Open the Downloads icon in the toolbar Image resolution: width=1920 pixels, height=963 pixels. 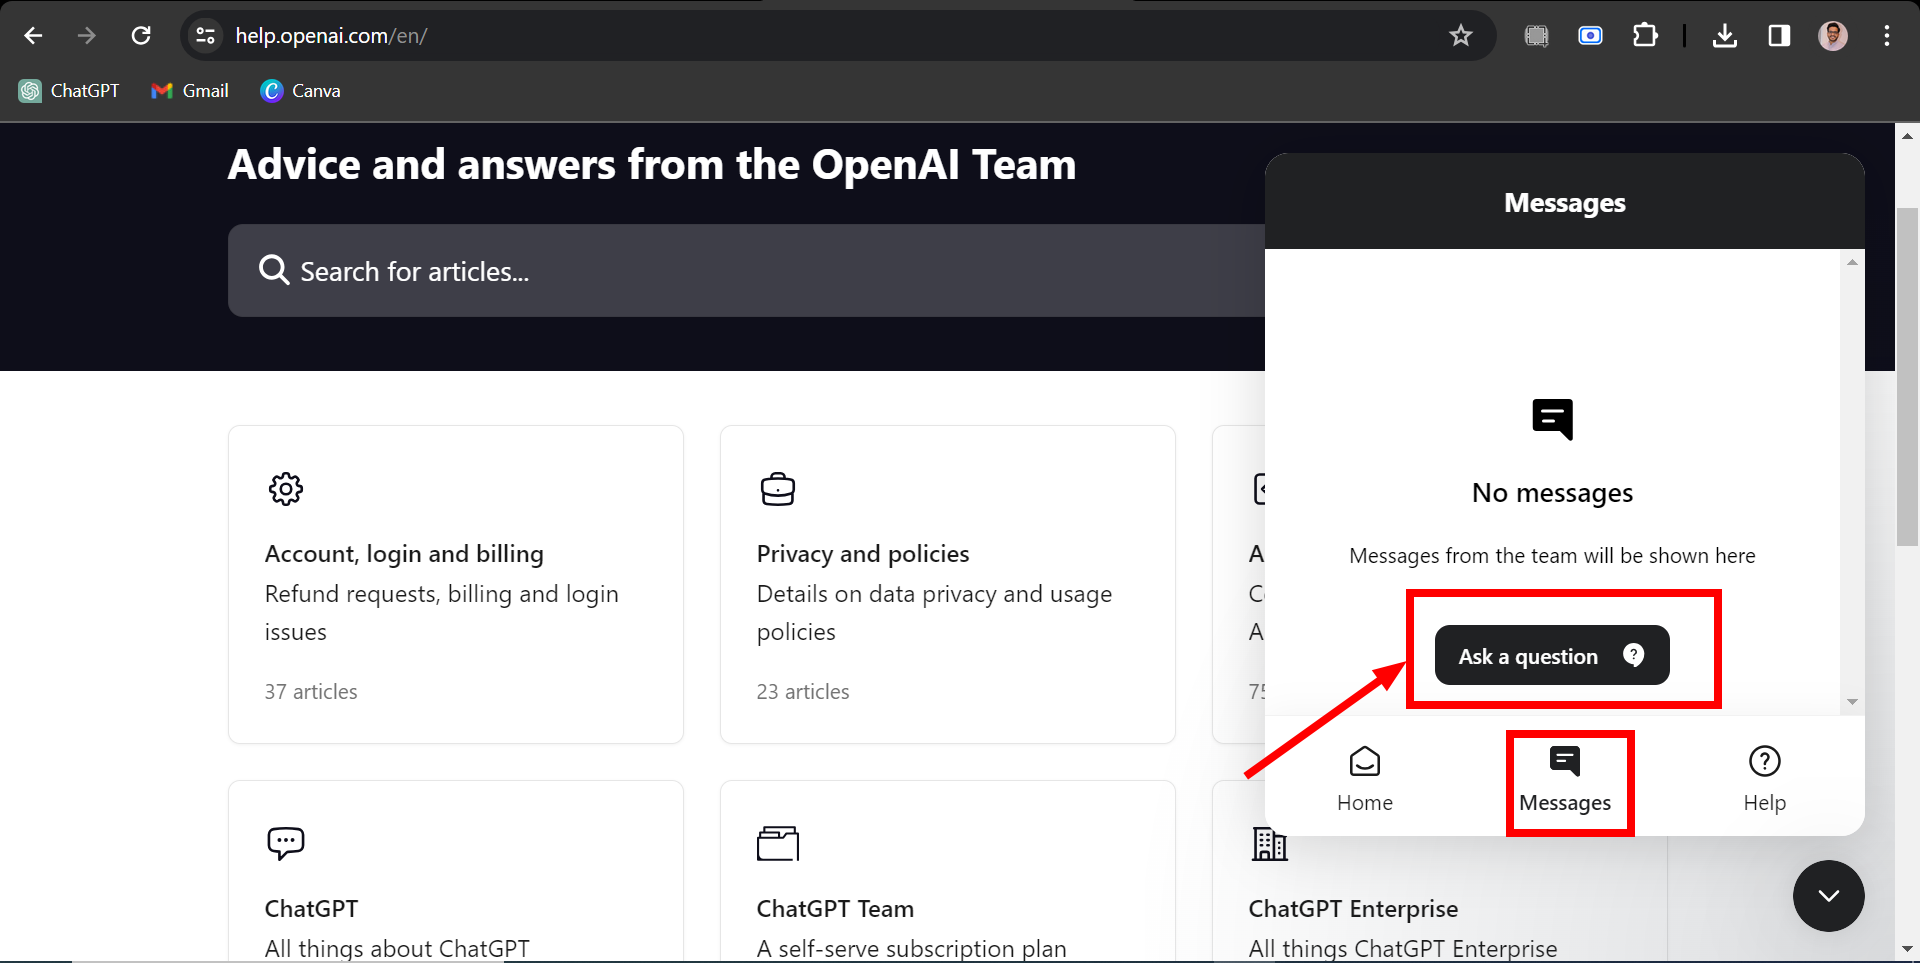coord(1724,35)
